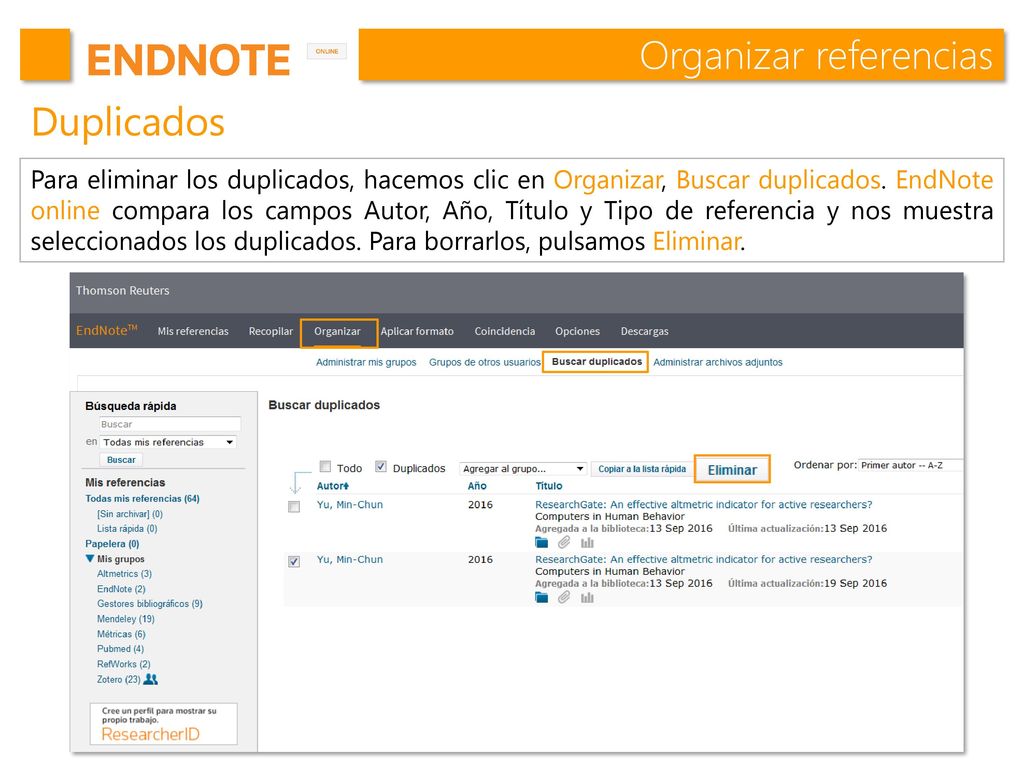Click the quick search Buscar input field
The image size is (1024, 768).
pyautogui.click(x=170, y=424)
